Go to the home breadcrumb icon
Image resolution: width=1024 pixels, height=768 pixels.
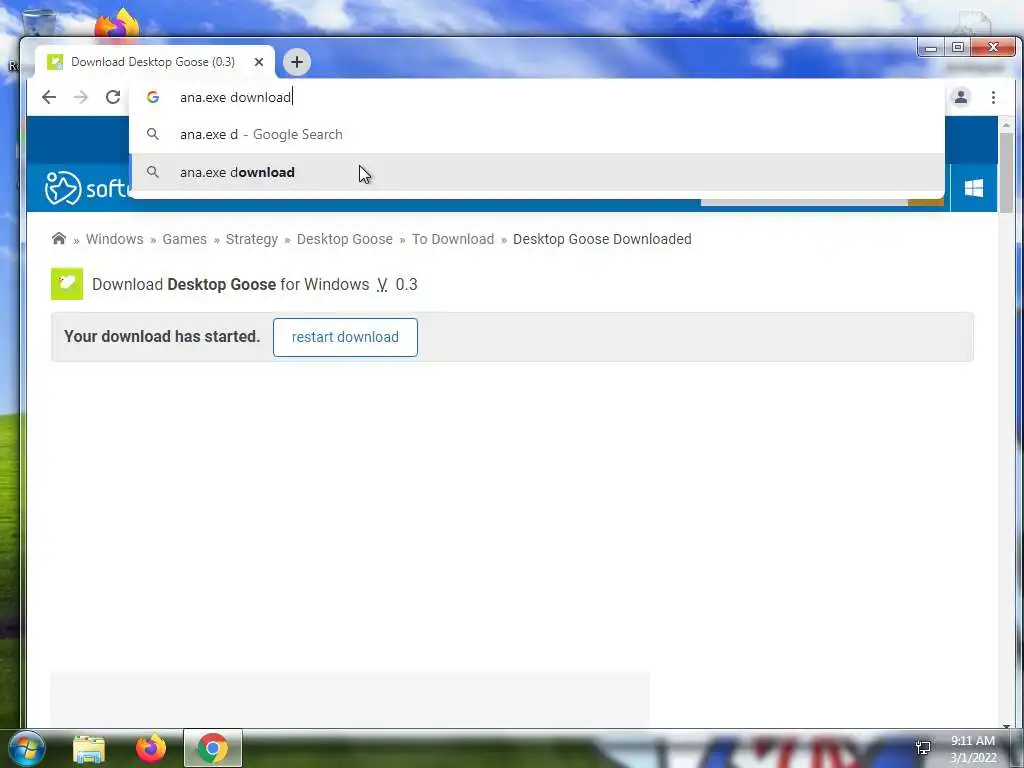point(59,238)
